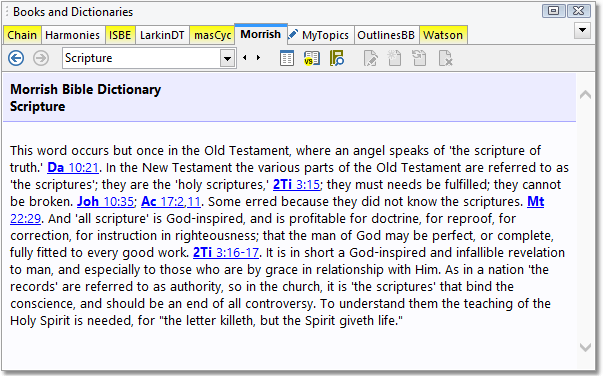Click the scrollbar down arrow
This screenshot has width=603, height=378.
585,347
